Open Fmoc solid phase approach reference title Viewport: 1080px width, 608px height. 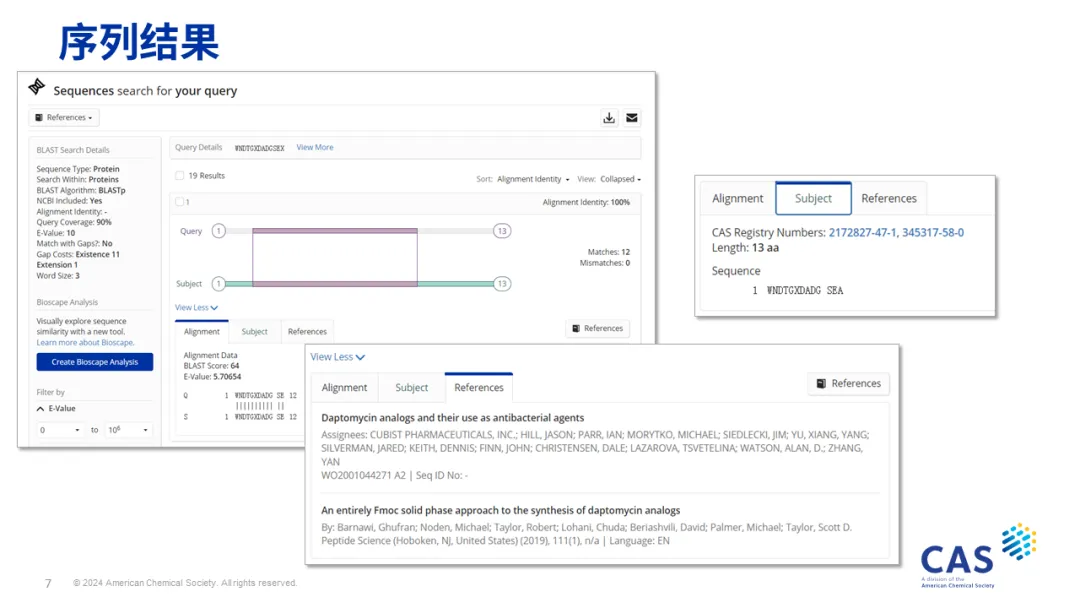pyautogui.click(x=501, y=510)
